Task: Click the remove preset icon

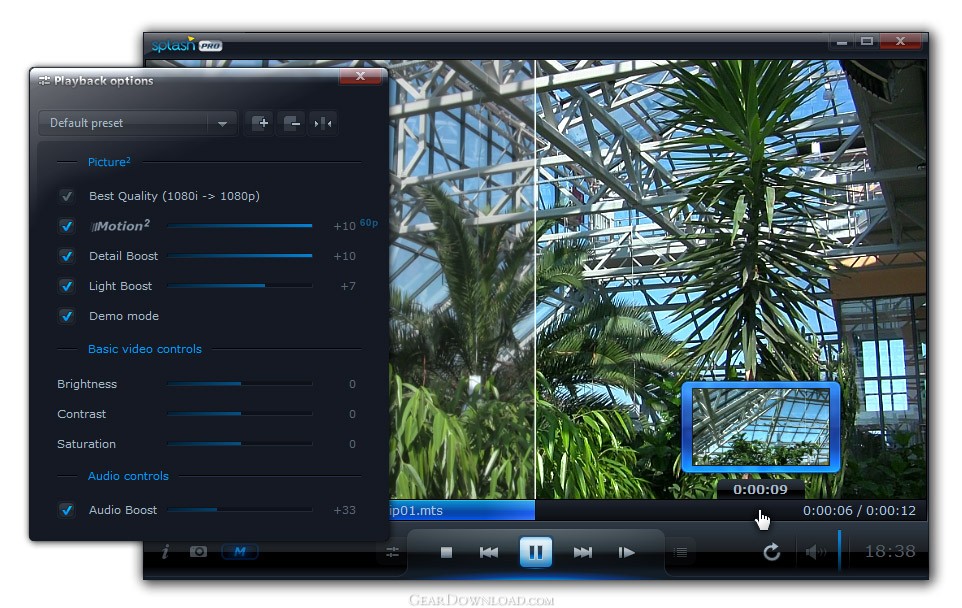Action: 291,123
